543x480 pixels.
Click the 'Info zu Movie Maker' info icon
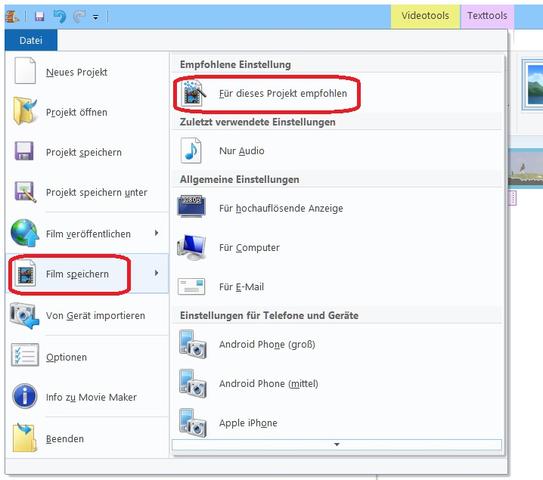[x=25, y=397]
